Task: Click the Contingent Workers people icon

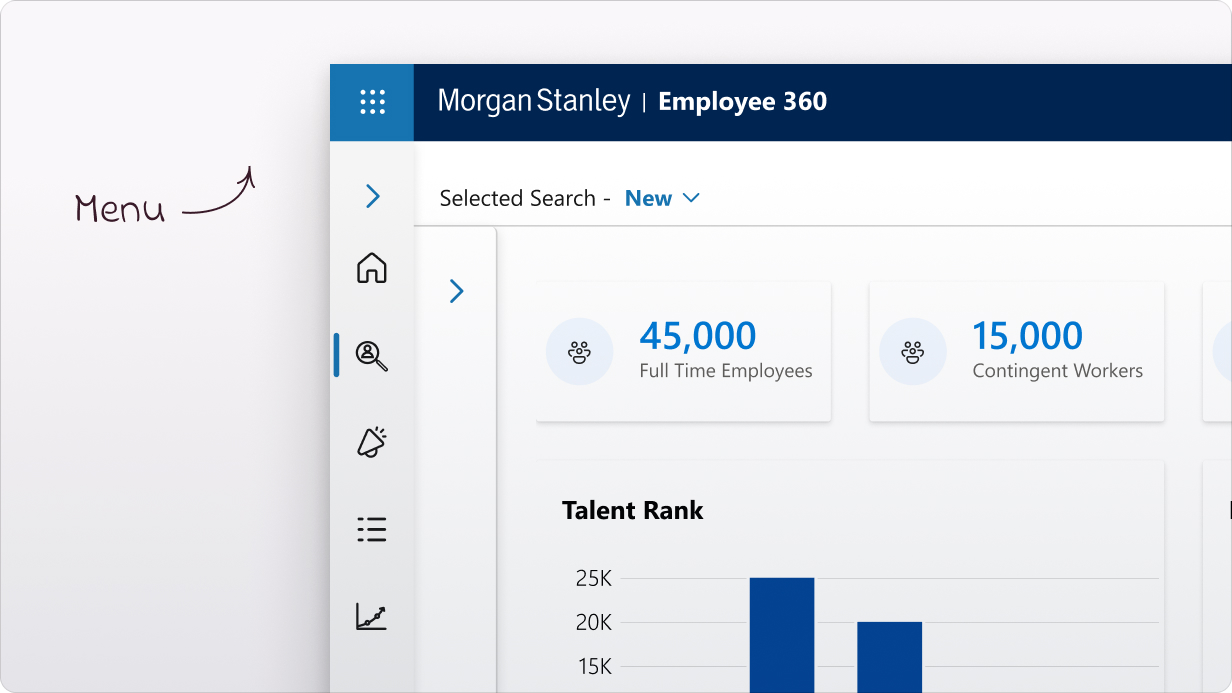Action: click(x=912, y=352)
